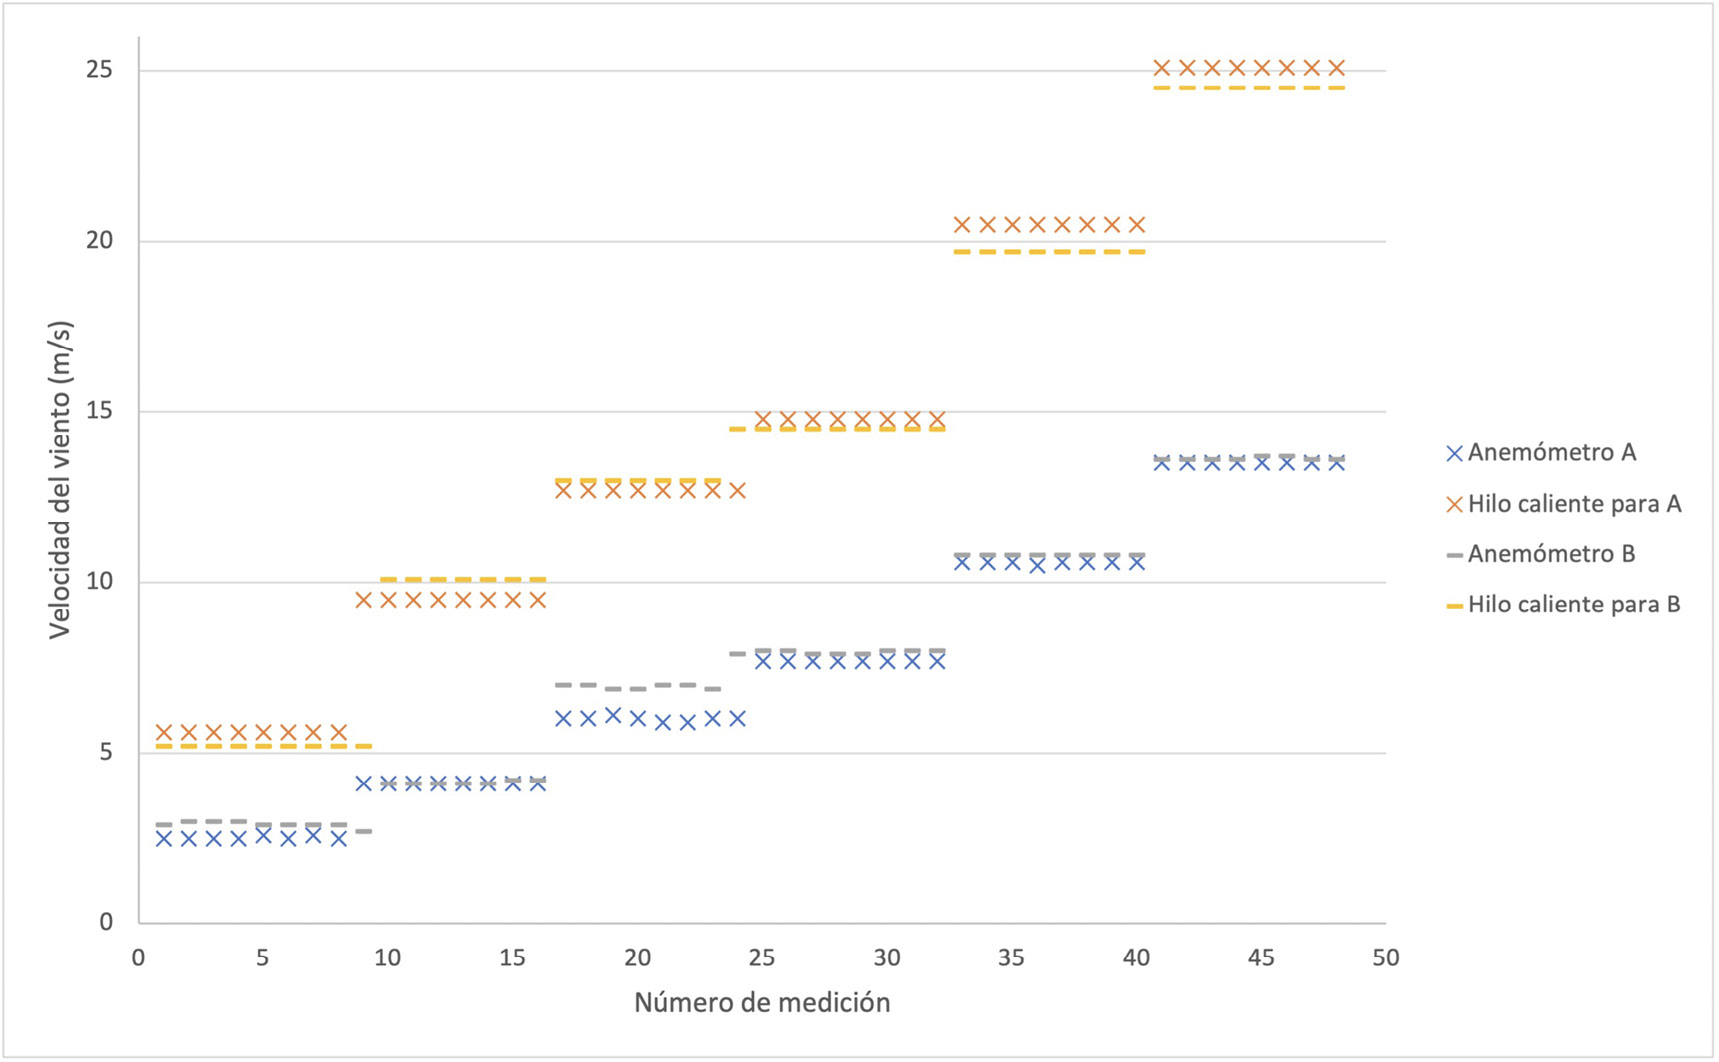Click the Anemómetro A marker at measurement 24

click(x=737, y=718)
